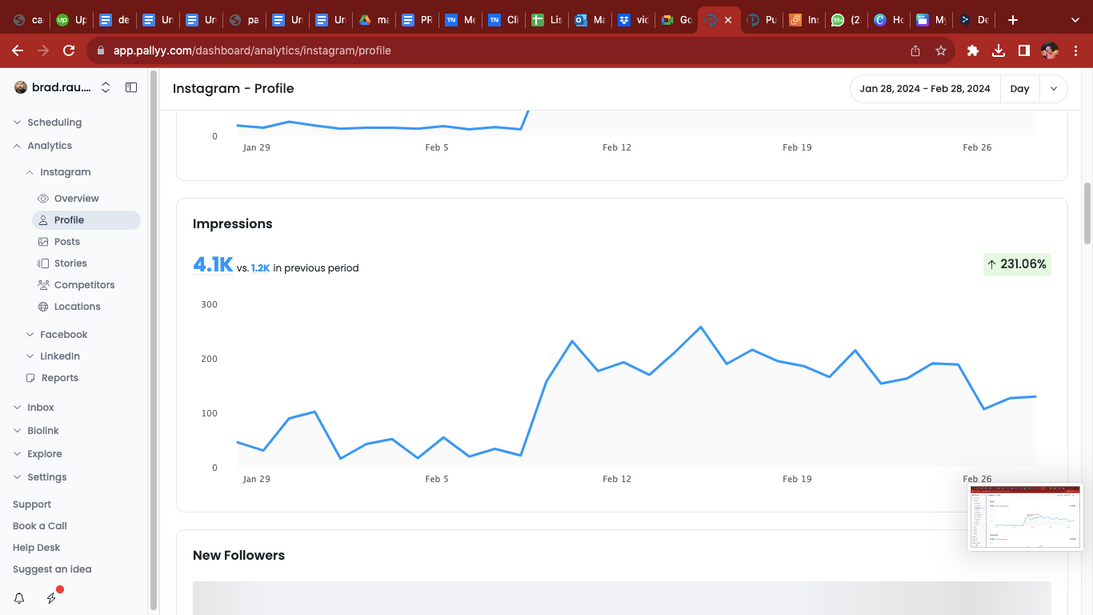Screen dimensions: 1093x615
Task: Select the Profile analytics page
Action: click(86, 220)
